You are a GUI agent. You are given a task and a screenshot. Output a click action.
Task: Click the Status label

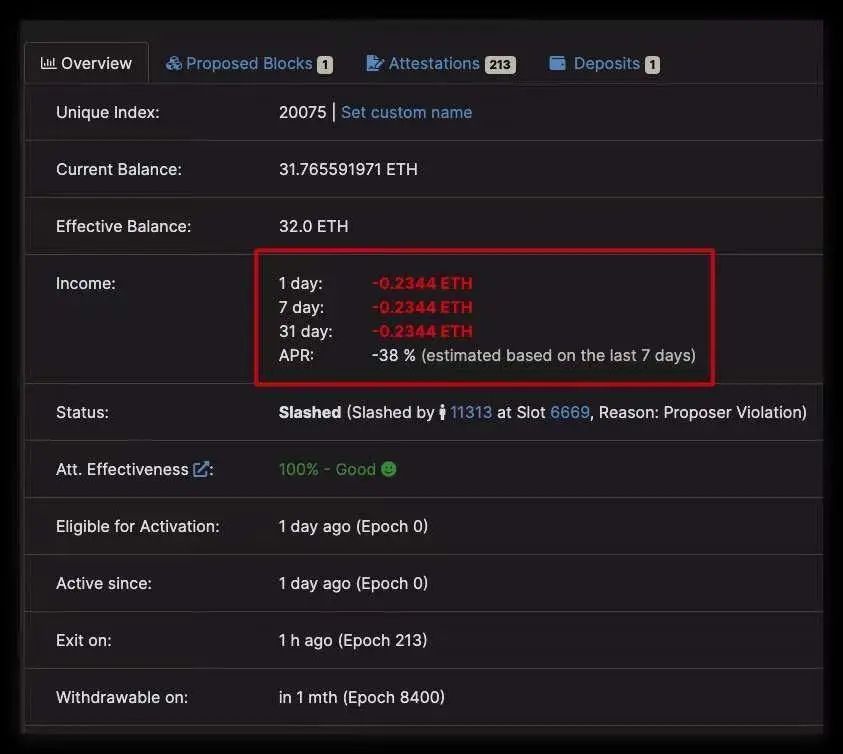click(x=82, y=412)
